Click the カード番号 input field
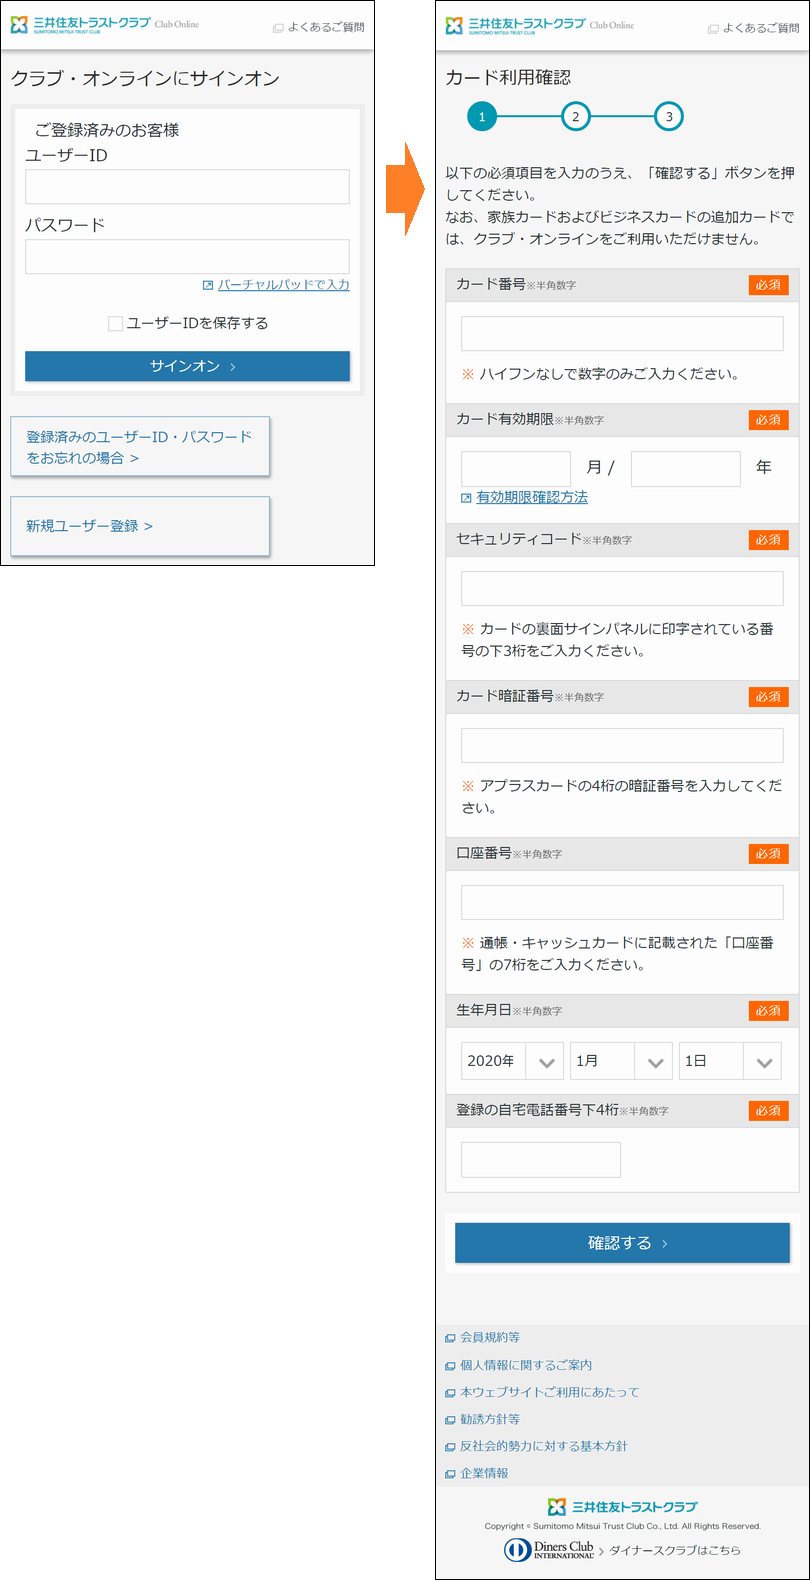810x1580 pixels. [621, 334]
